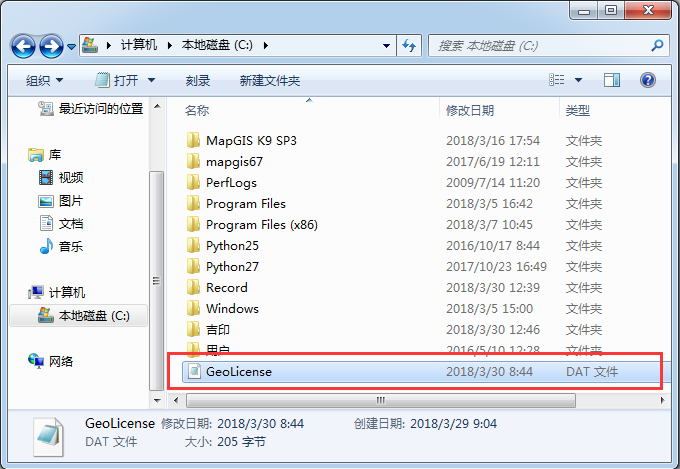The width and height of the screenshot is (680, 469).
Task: Click the Forward navigation arrow button
Action: [x=52, y=46]
